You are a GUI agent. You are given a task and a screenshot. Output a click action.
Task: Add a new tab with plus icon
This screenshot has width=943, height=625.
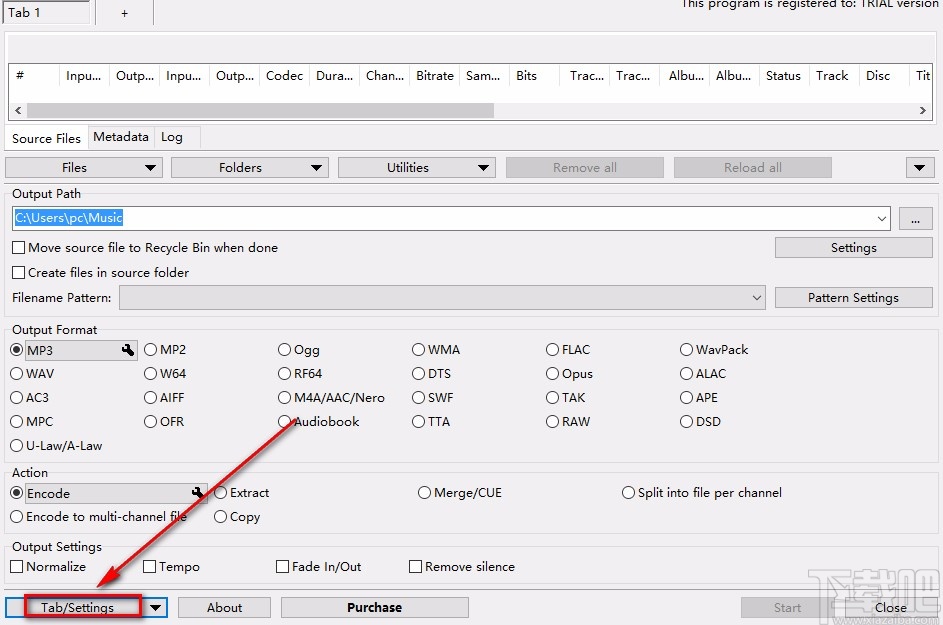pyautogui.click(x=124, y=13)
